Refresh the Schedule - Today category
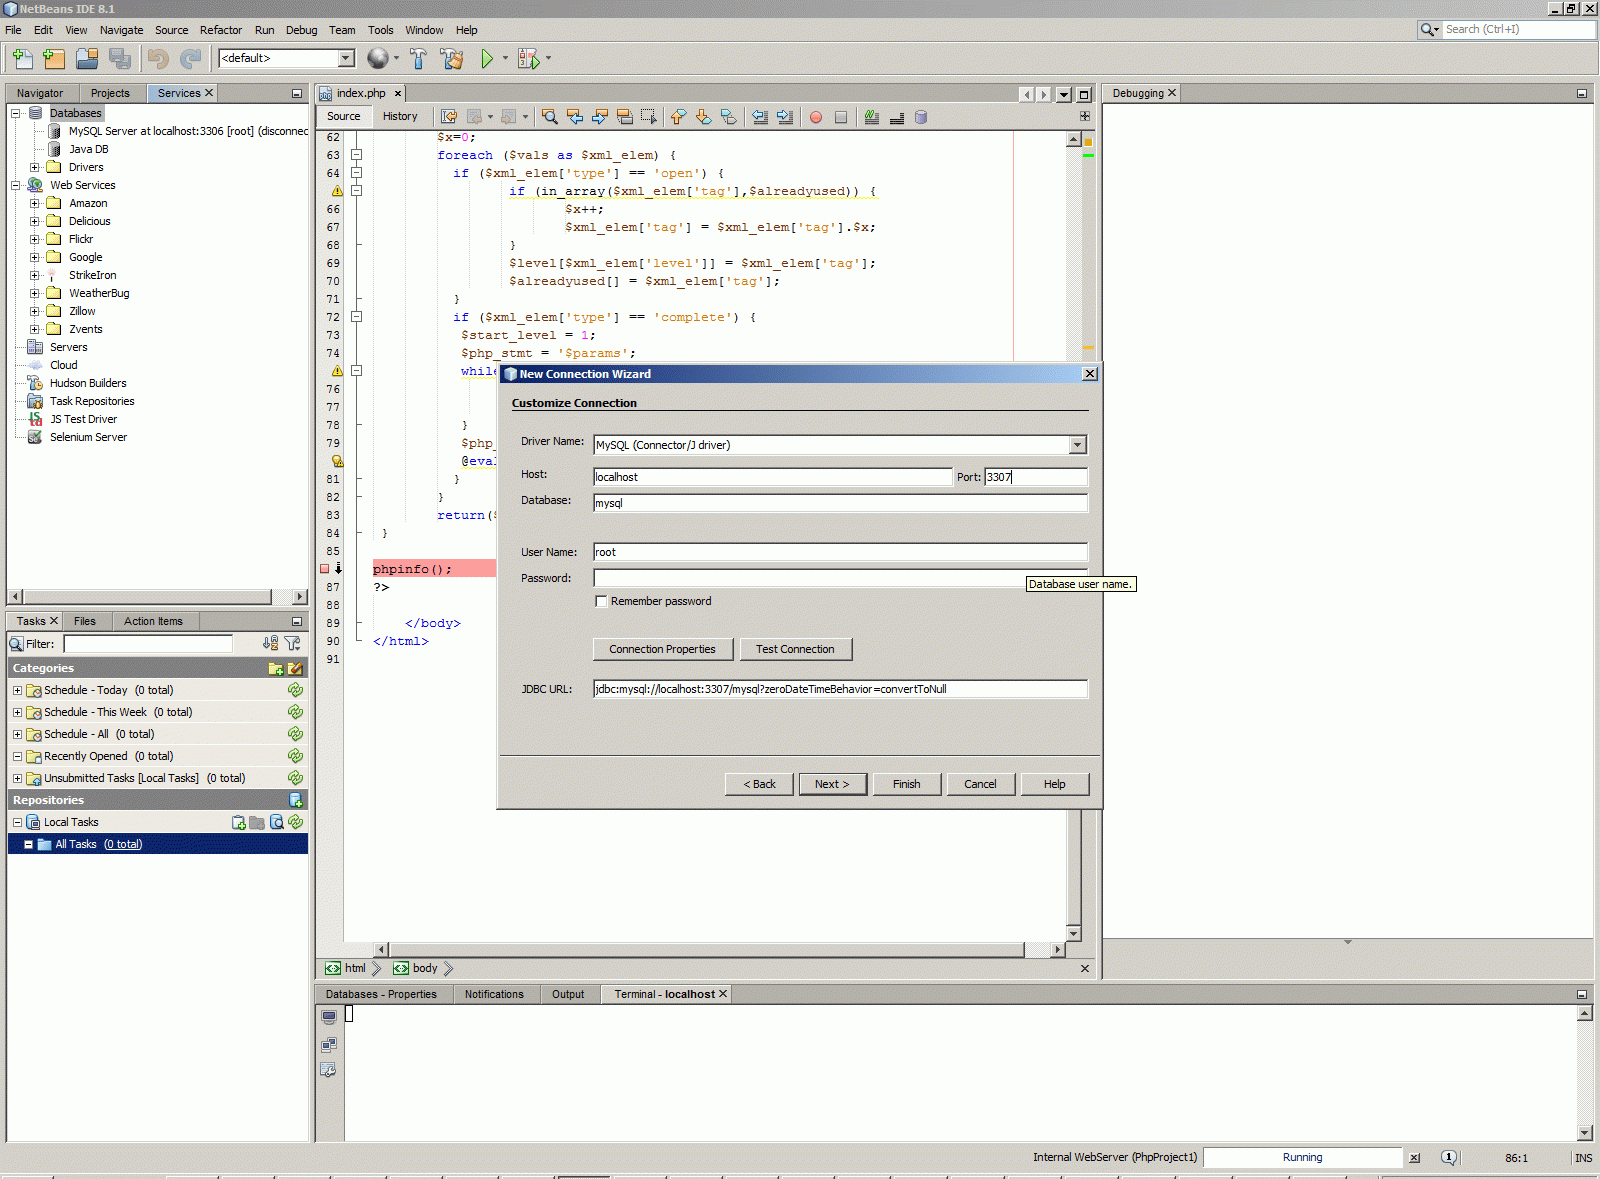 pyautogui.click(x=295, y=690)
